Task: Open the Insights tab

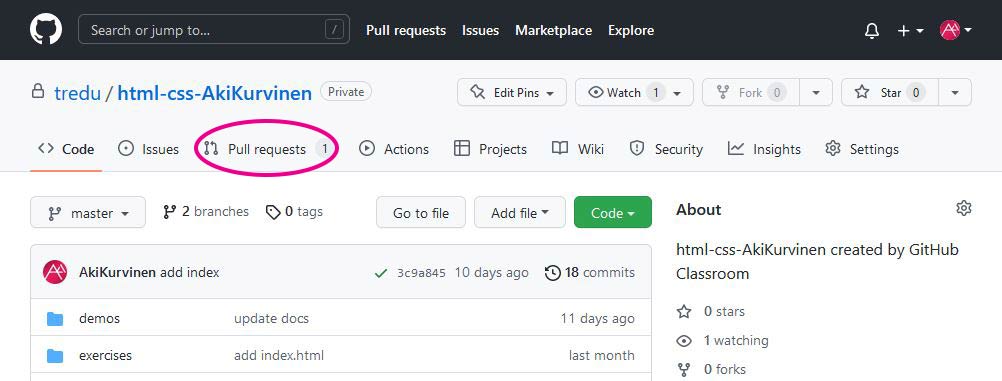Action: tap(764, 149)
